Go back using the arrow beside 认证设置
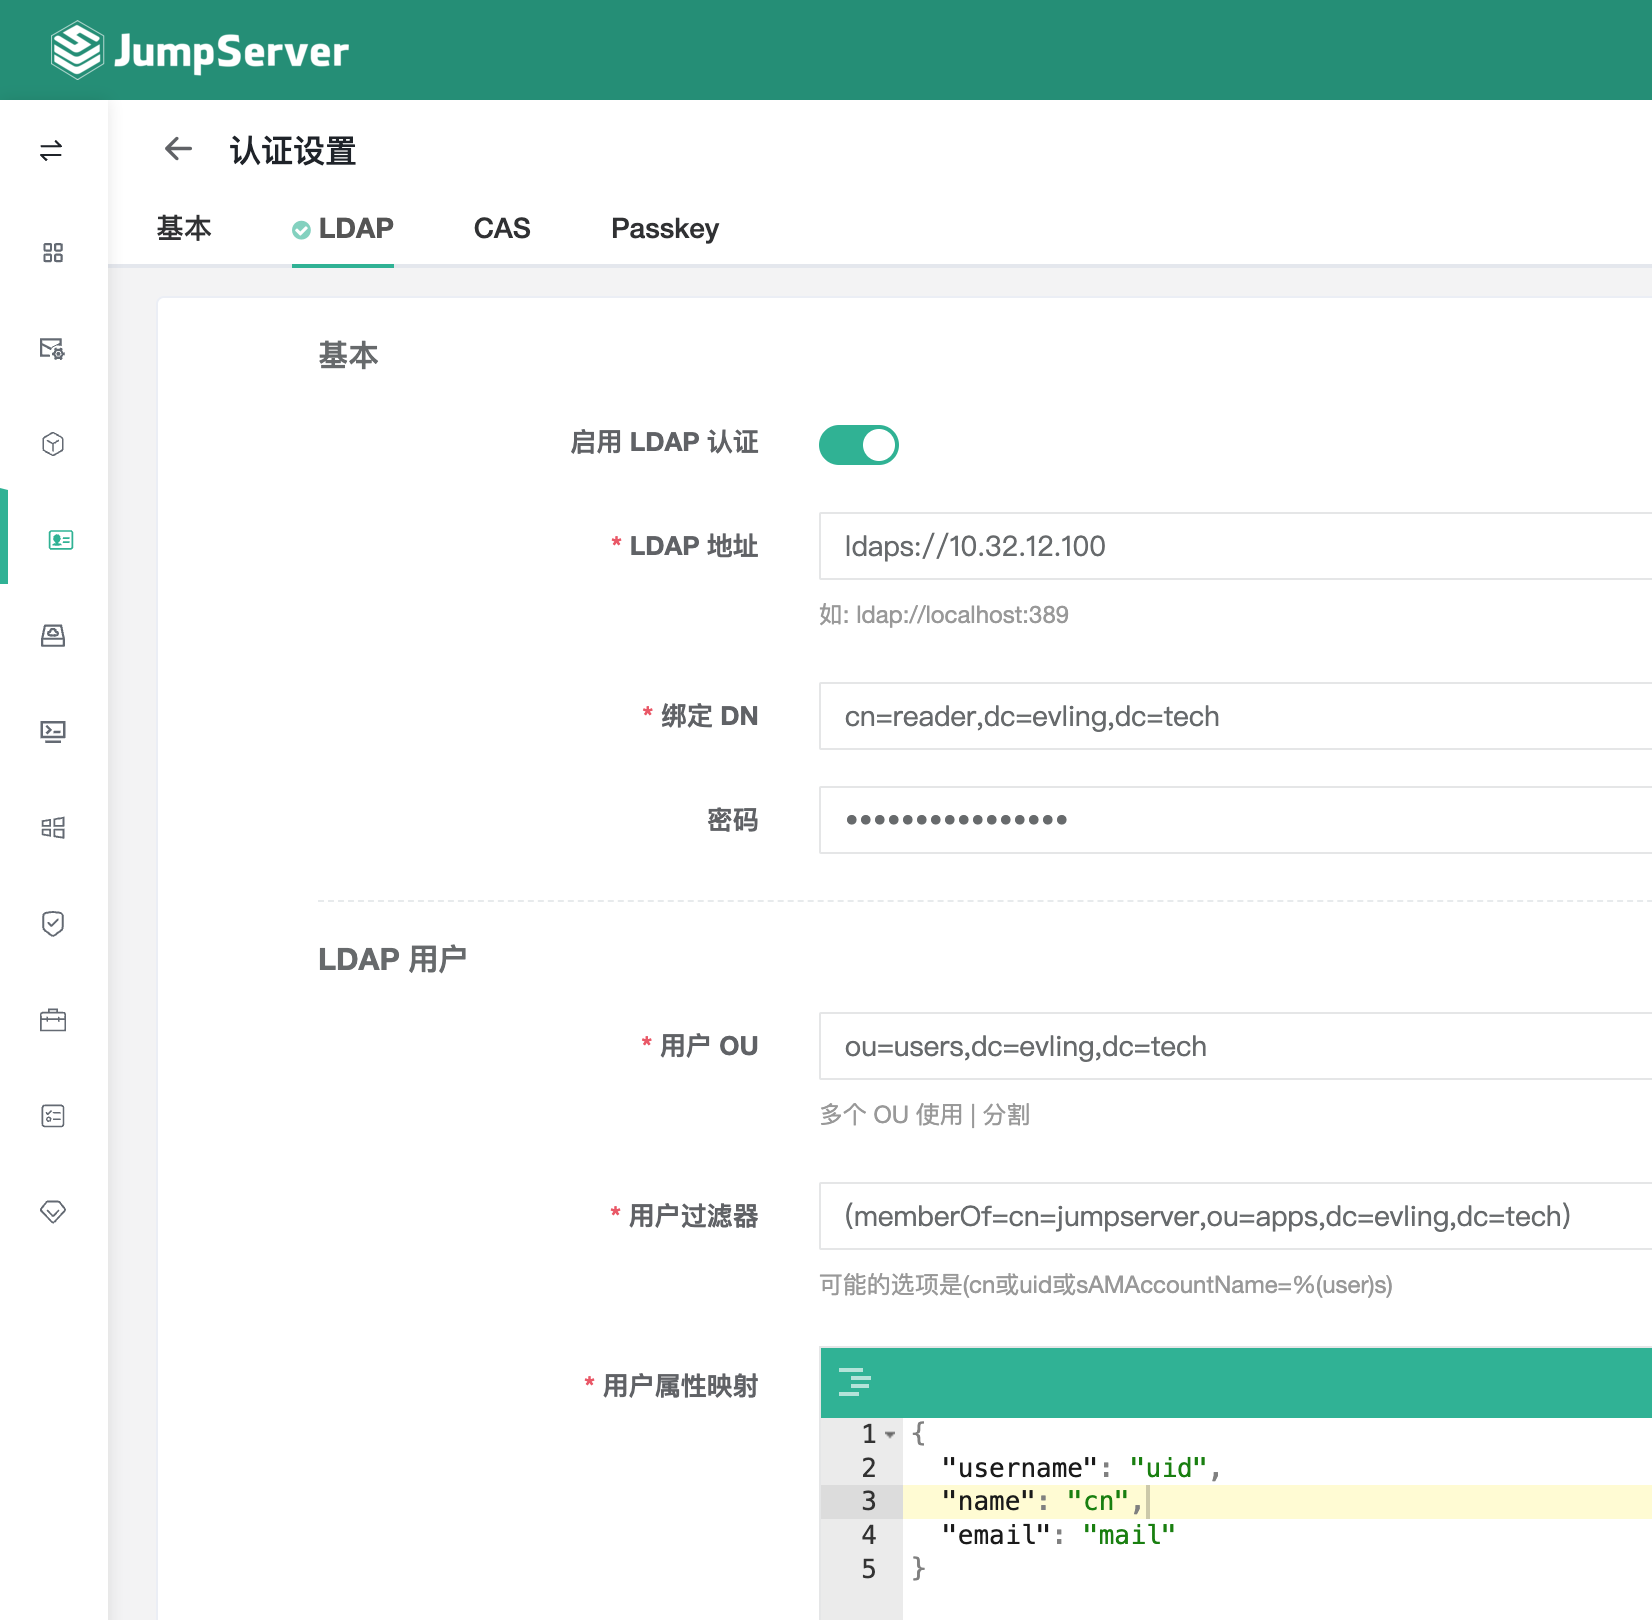 click(178, 149)
